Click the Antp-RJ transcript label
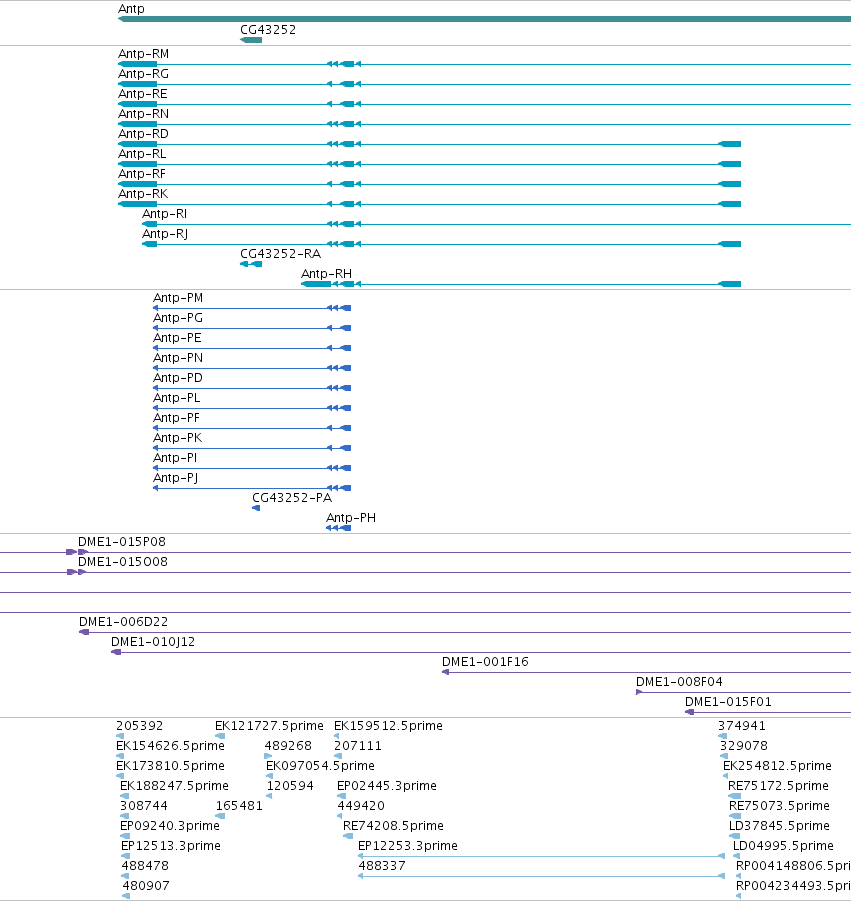 [165, 234]
